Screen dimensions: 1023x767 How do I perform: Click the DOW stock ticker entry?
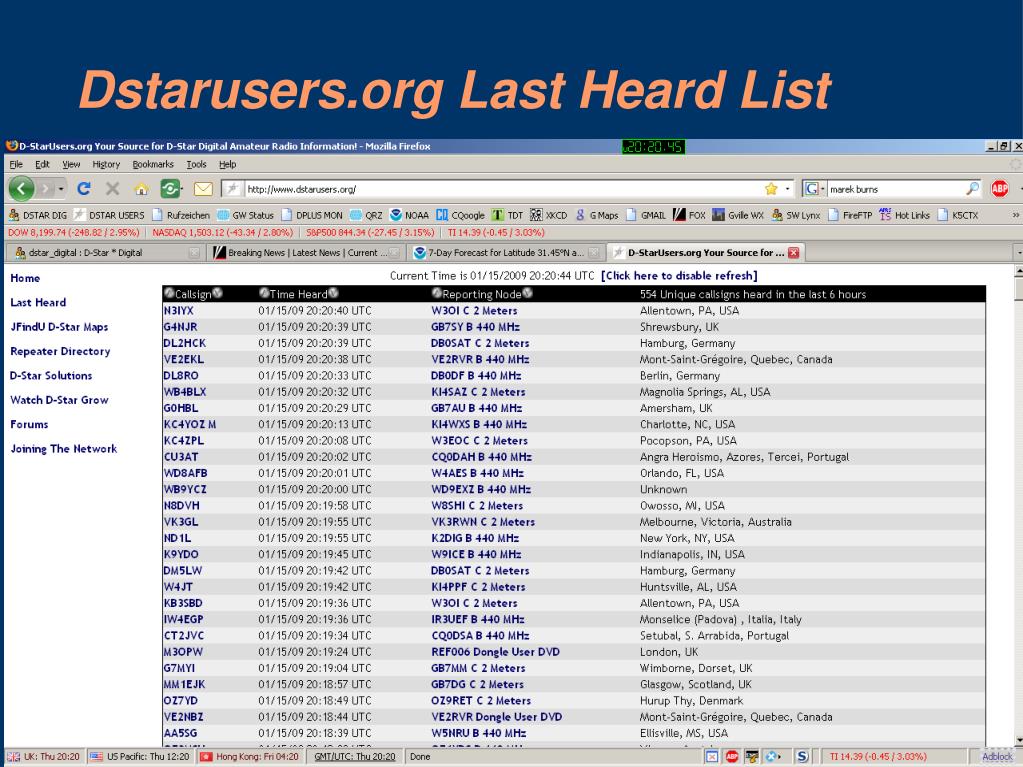click(74, 233)
